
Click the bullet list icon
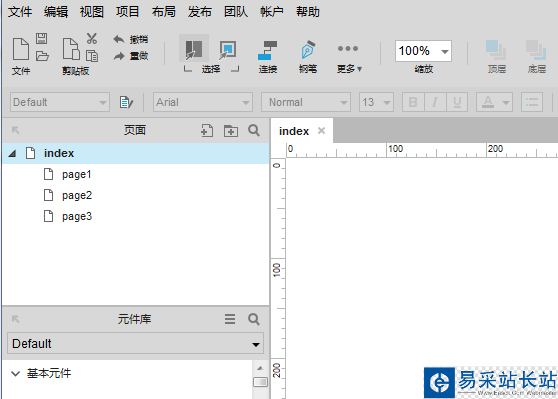click(x=532, y=103)
